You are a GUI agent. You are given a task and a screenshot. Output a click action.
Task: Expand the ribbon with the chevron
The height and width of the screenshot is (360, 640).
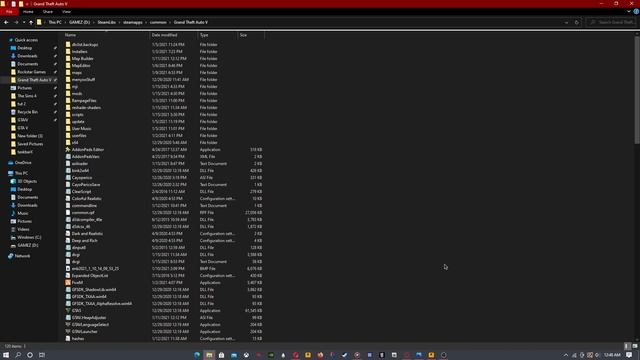pos(629,12)
